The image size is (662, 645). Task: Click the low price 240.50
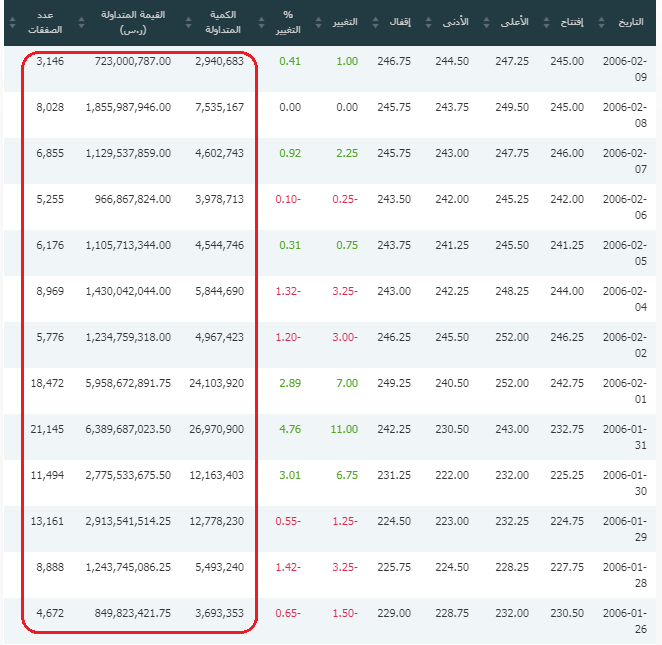click(x=452, y=384)
